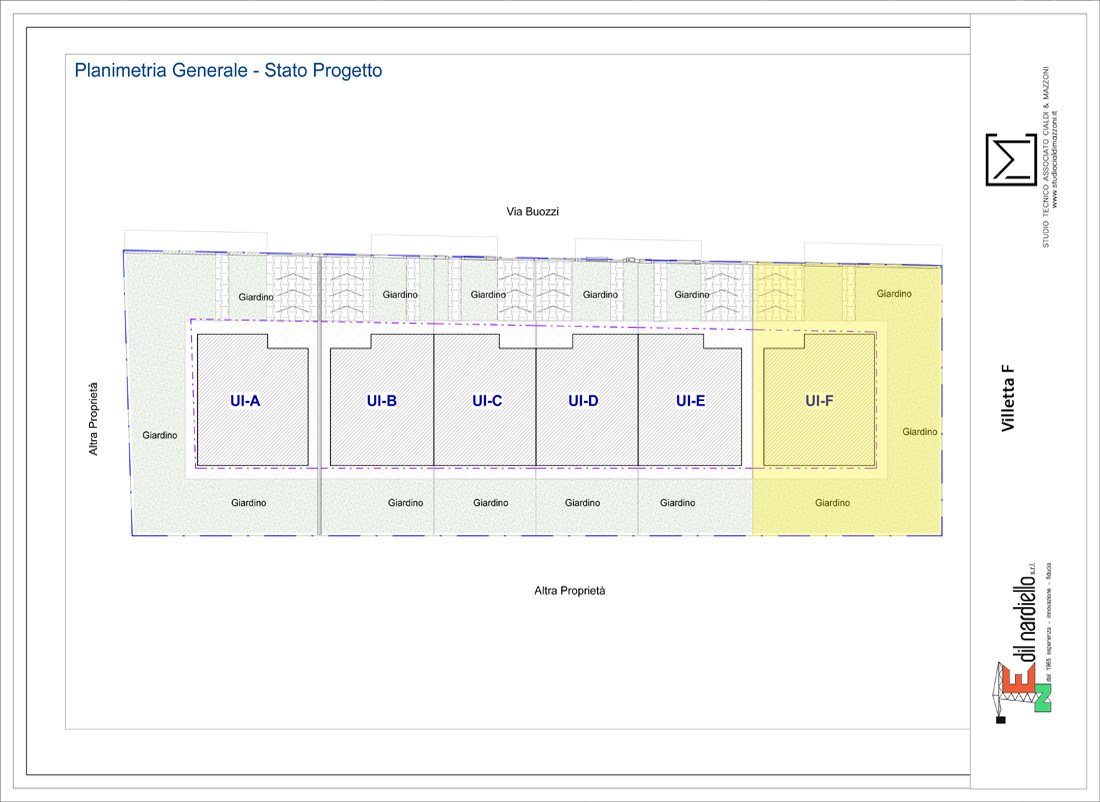Click the Giardino label in yellow area above UI-F

[894, 293]
